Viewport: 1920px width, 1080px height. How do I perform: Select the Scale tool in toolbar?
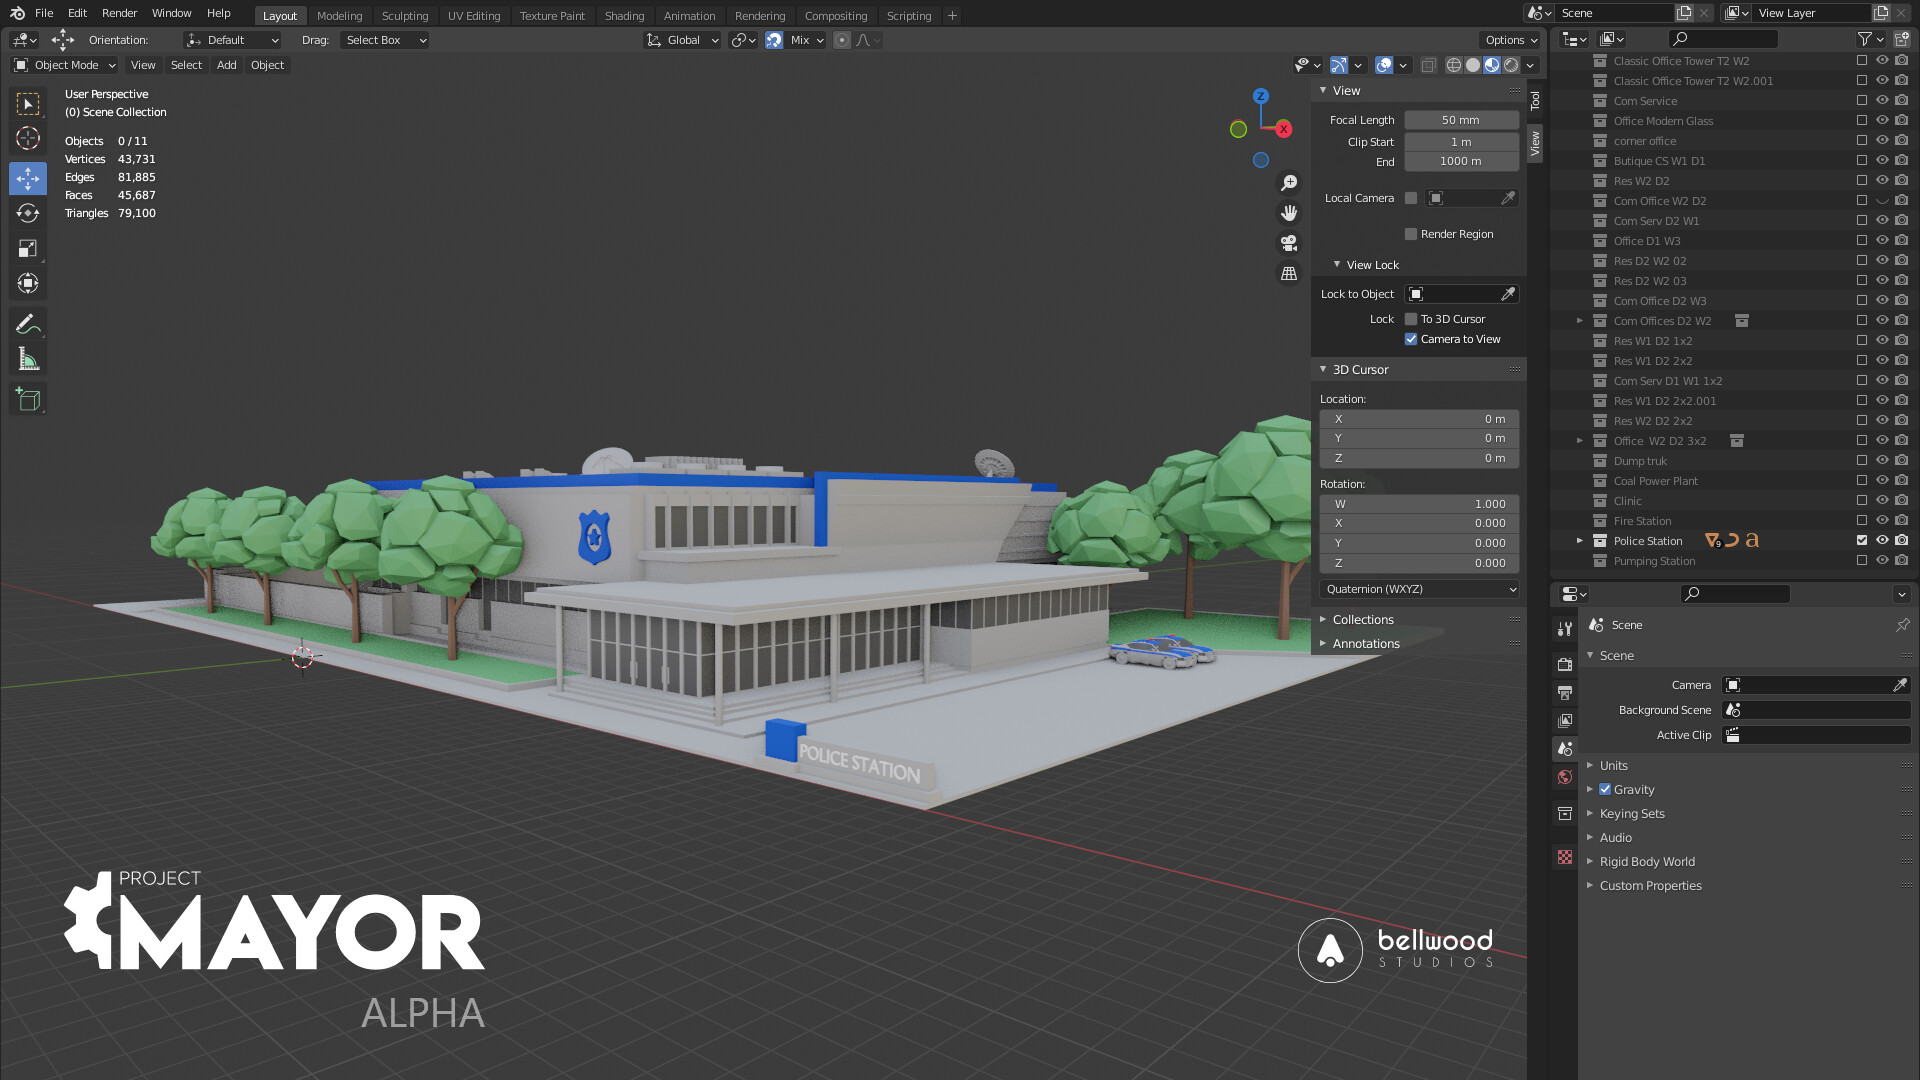[28, 248]
